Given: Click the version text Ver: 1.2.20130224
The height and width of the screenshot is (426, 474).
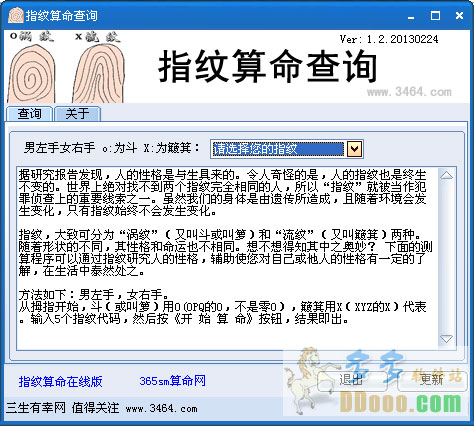Looking at the screenshot, I should 389,39.
